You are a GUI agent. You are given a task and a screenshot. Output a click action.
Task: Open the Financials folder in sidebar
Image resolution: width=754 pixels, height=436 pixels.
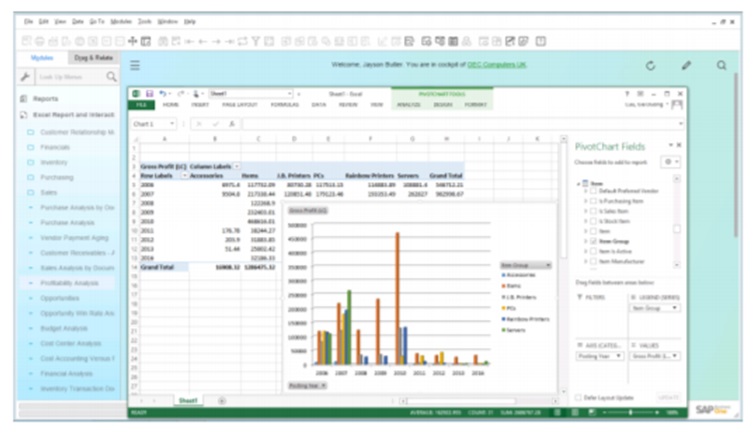(55, 147)
